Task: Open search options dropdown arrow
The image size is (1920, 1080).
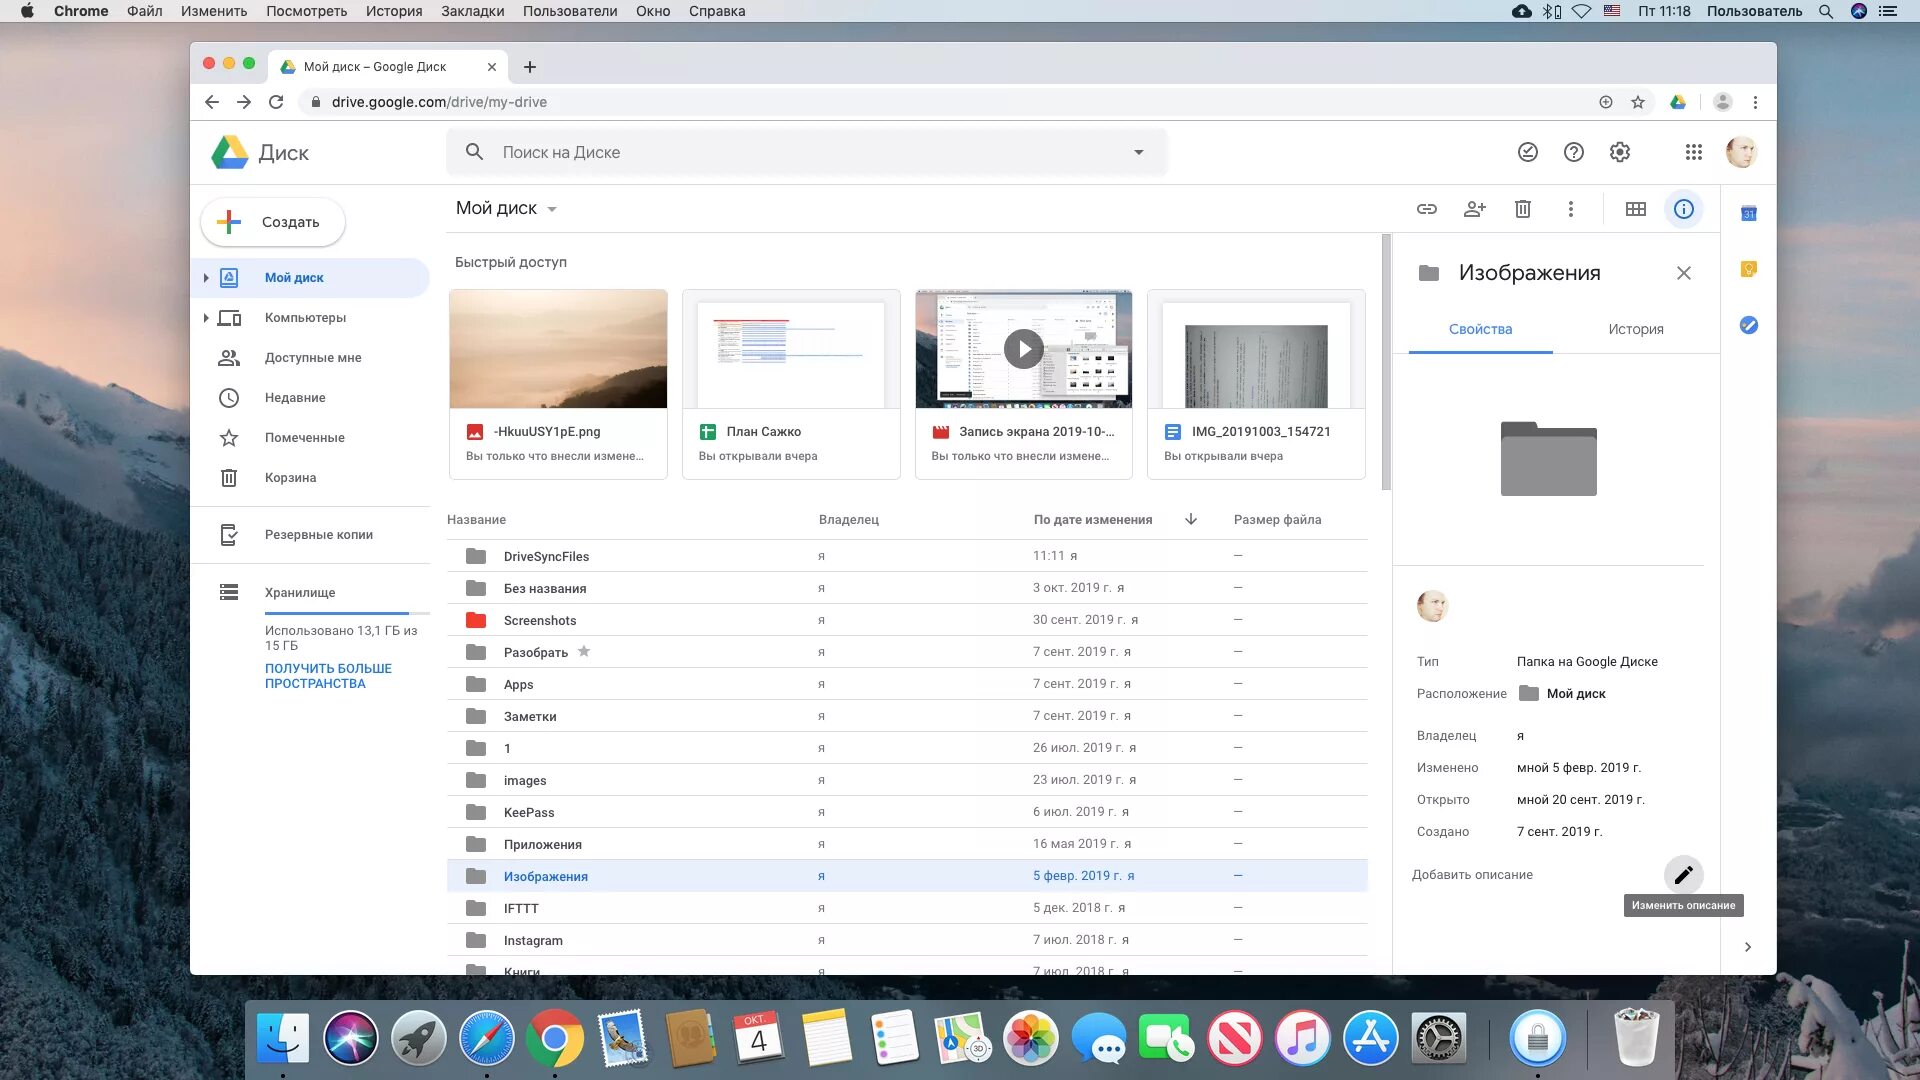Action: click(x=1138, y=152)
